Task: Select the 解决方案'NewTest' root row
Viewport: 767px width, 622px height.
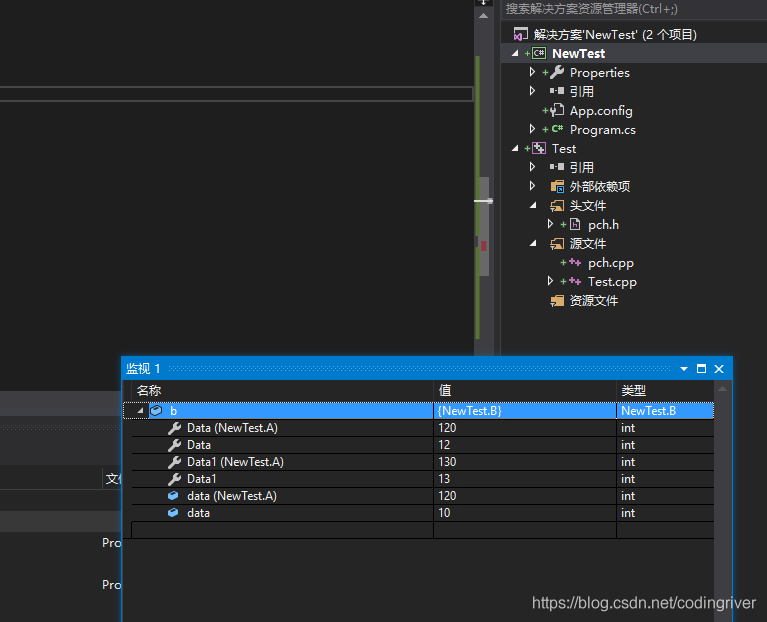Action: tap(615, 34)
